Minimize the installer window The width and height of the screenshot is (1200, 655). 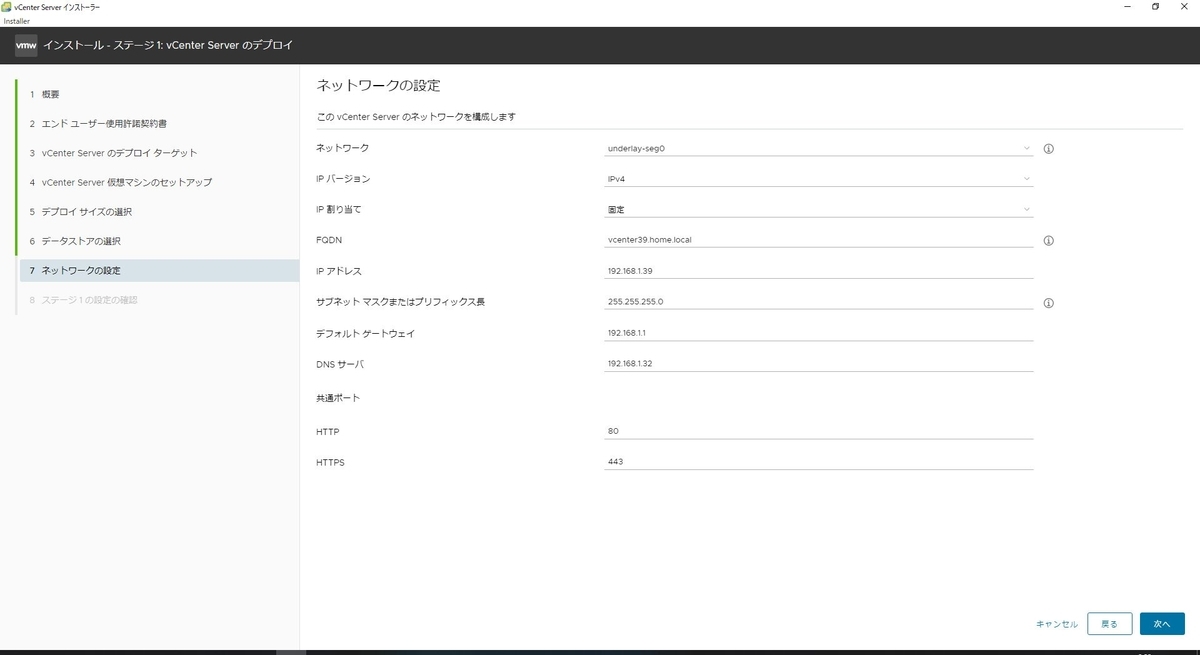click(1127, 6)
